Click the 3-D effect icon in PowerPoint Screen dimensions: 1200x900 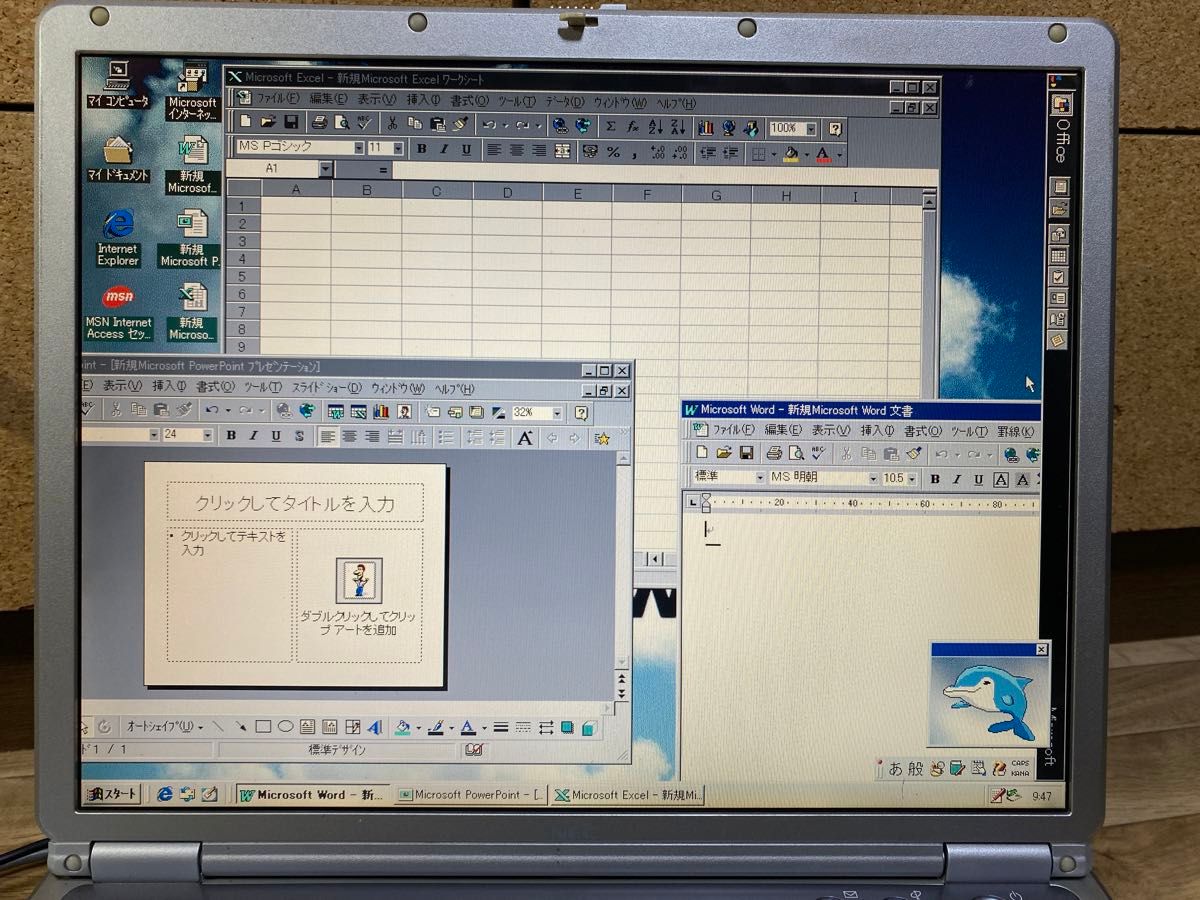coord(589,728)
